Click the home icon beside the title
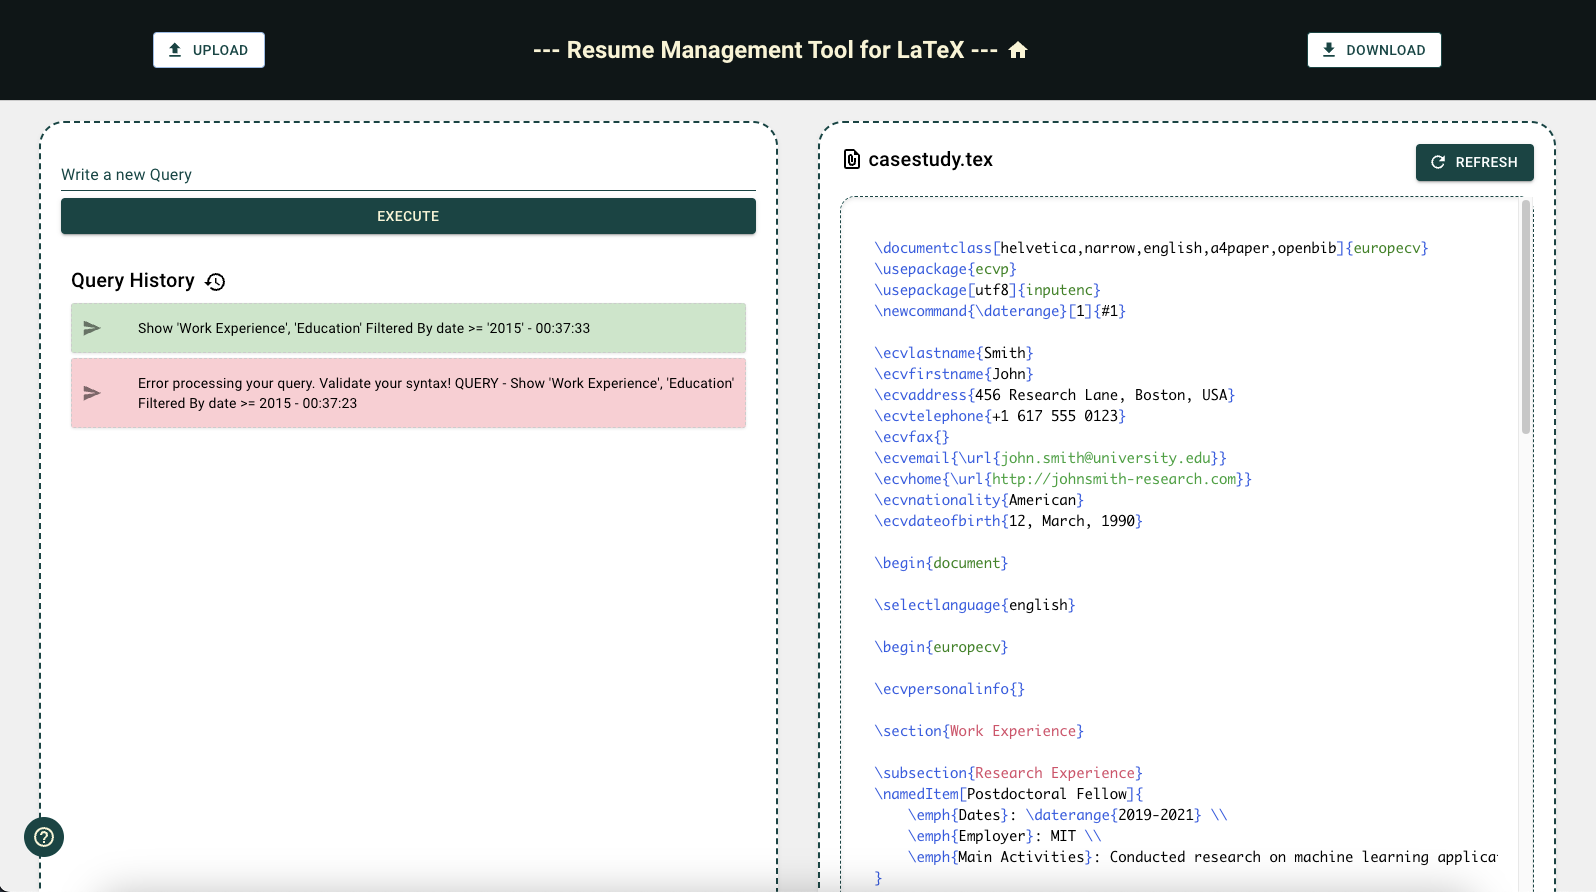The width and height of the screenshot is (1596, 892). click(x=1018, y=50)
